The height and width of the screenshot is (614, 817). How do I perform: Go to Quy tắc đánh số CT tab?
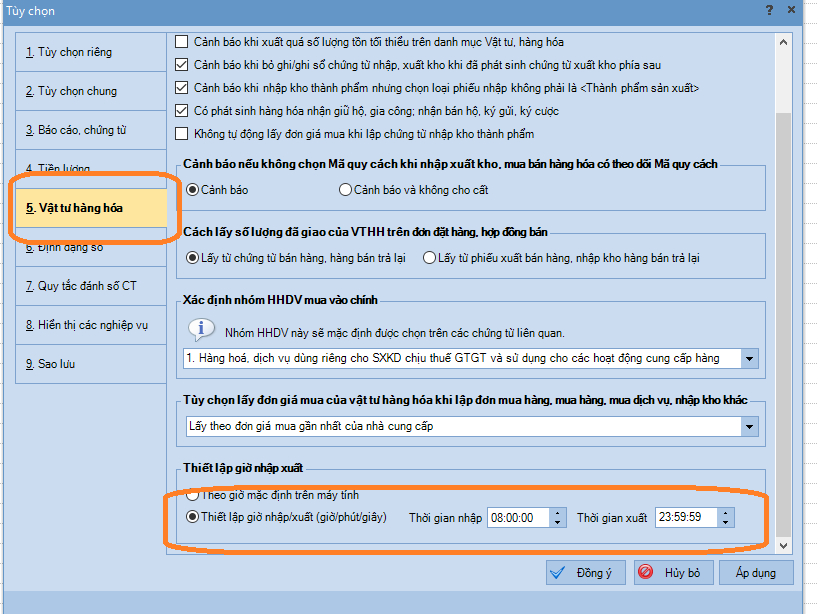pyautogui.click(x=88, y=285)
